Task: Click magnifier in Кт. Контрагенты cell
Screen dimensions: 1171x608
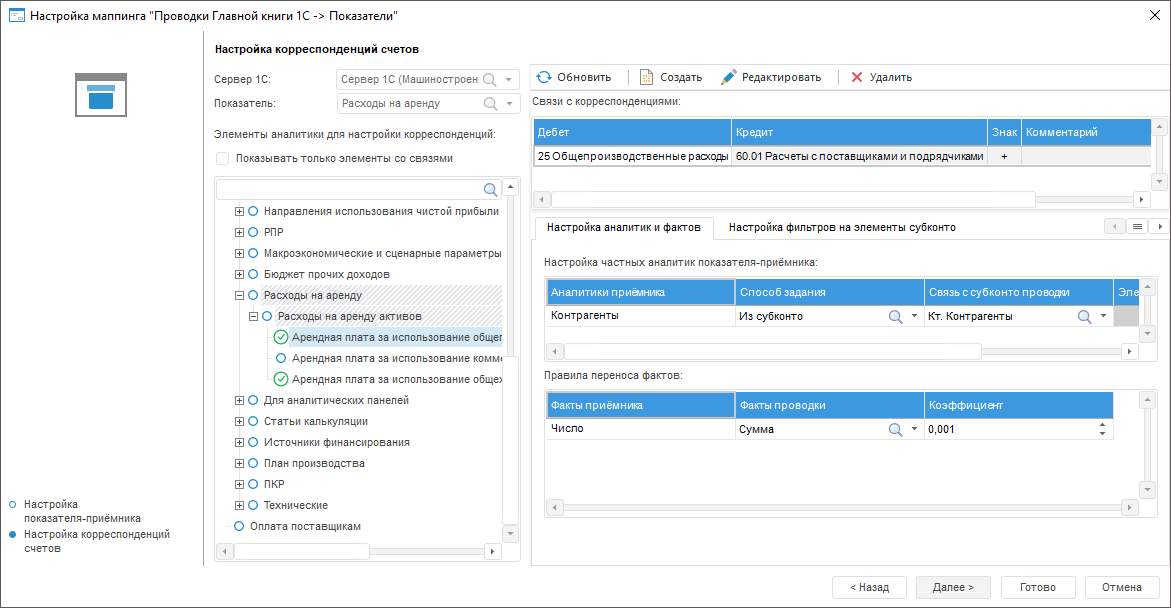Action: click(x=1084, y=316)
